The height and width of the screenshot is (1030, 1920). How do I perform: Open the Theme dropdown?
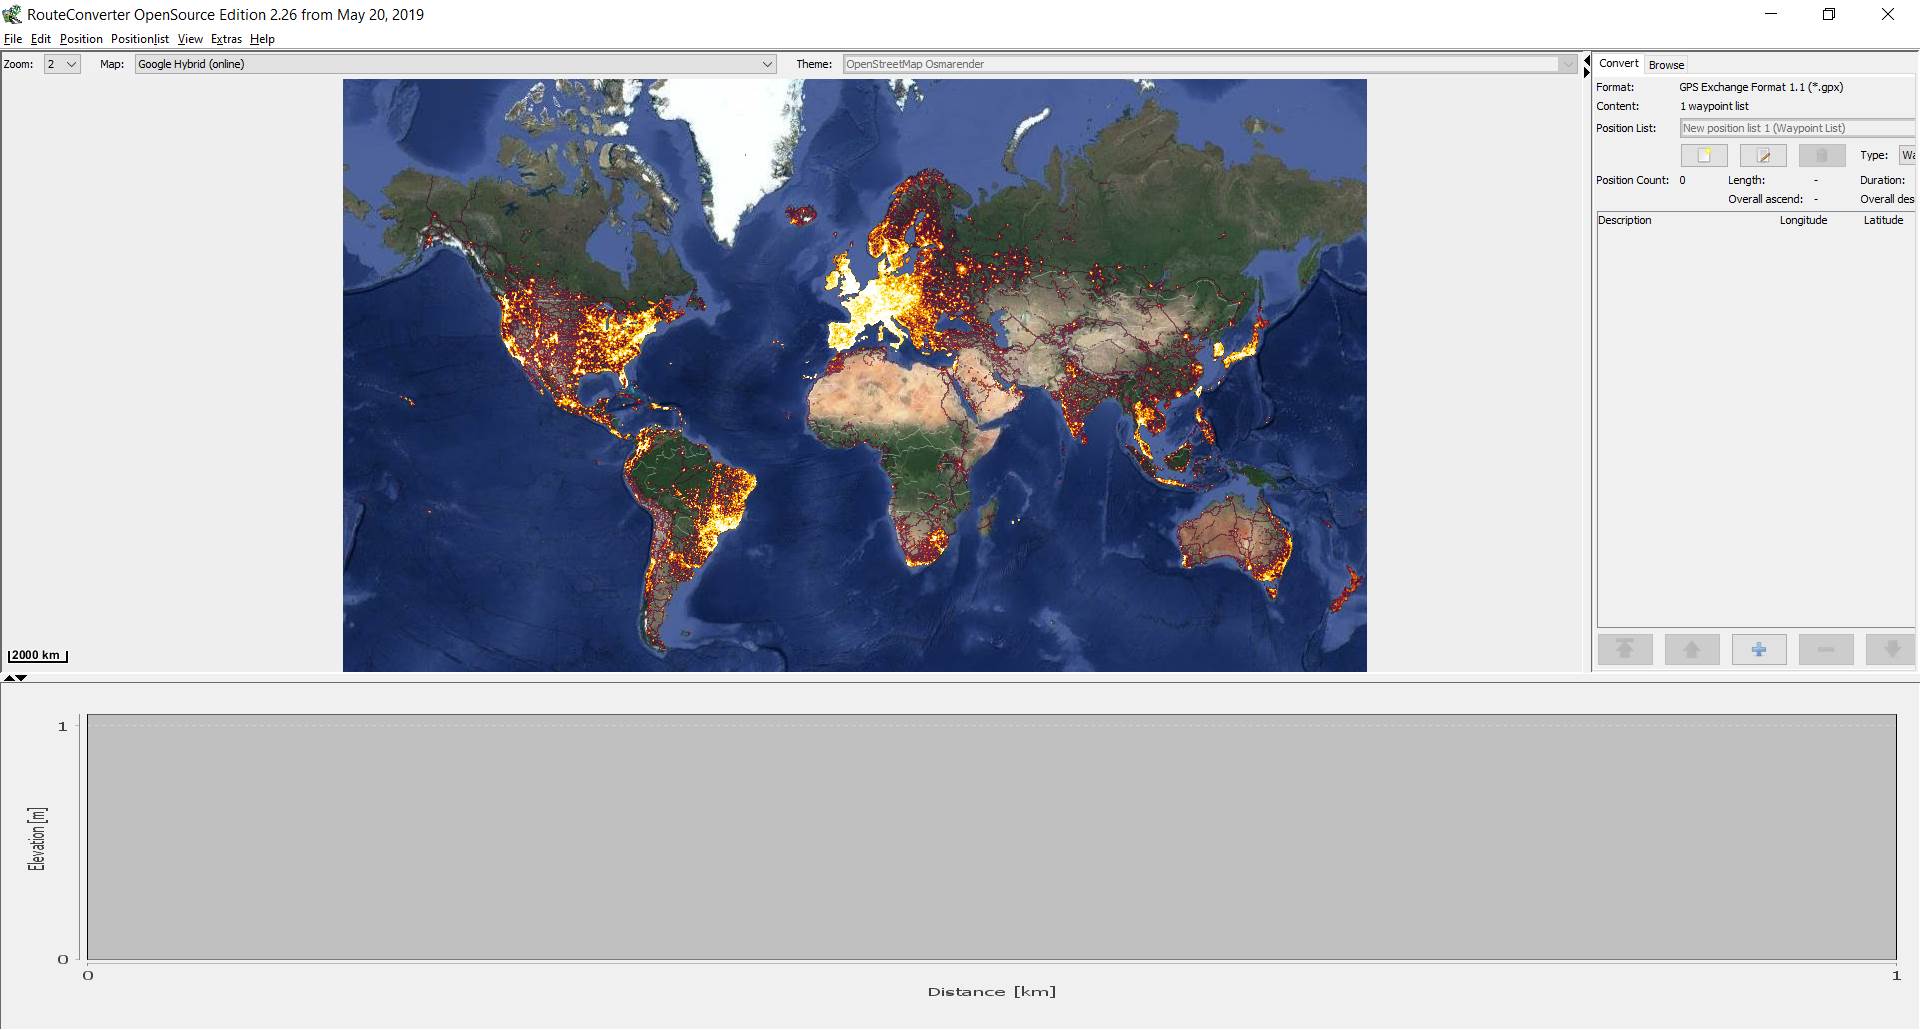pyautogui.click(x=1567, y=64)
